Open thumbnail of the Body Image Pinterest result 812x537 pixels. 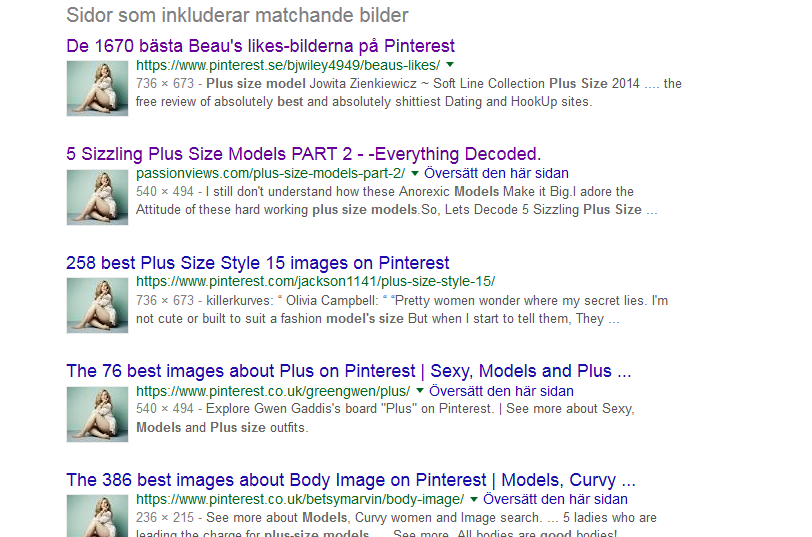click(97, 516)
